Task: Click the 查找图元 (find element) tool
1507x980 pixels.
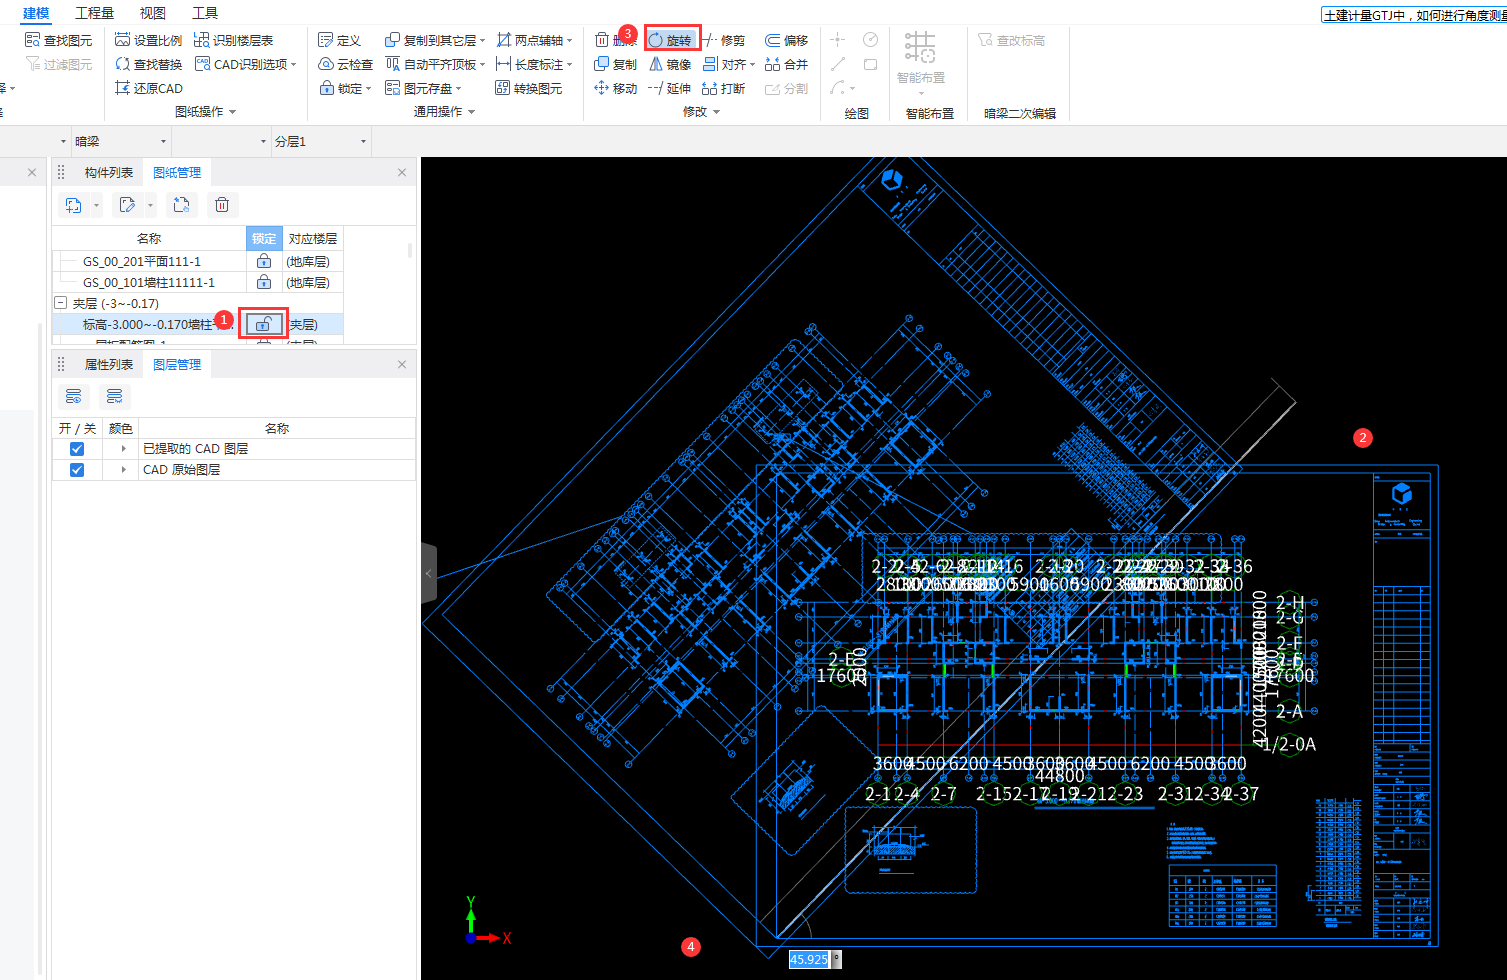Action: (58, 40)
